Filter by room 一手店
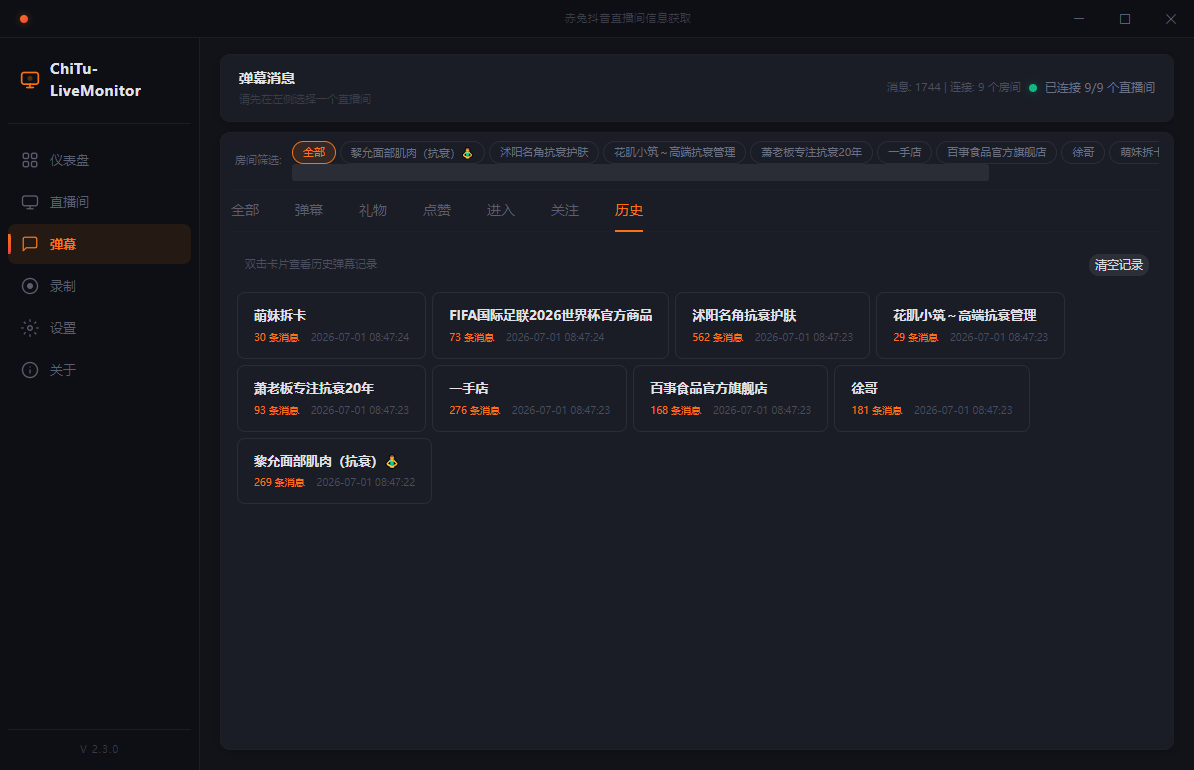The height and width of the screenshot is (770, 1194). tap(905, 152)
